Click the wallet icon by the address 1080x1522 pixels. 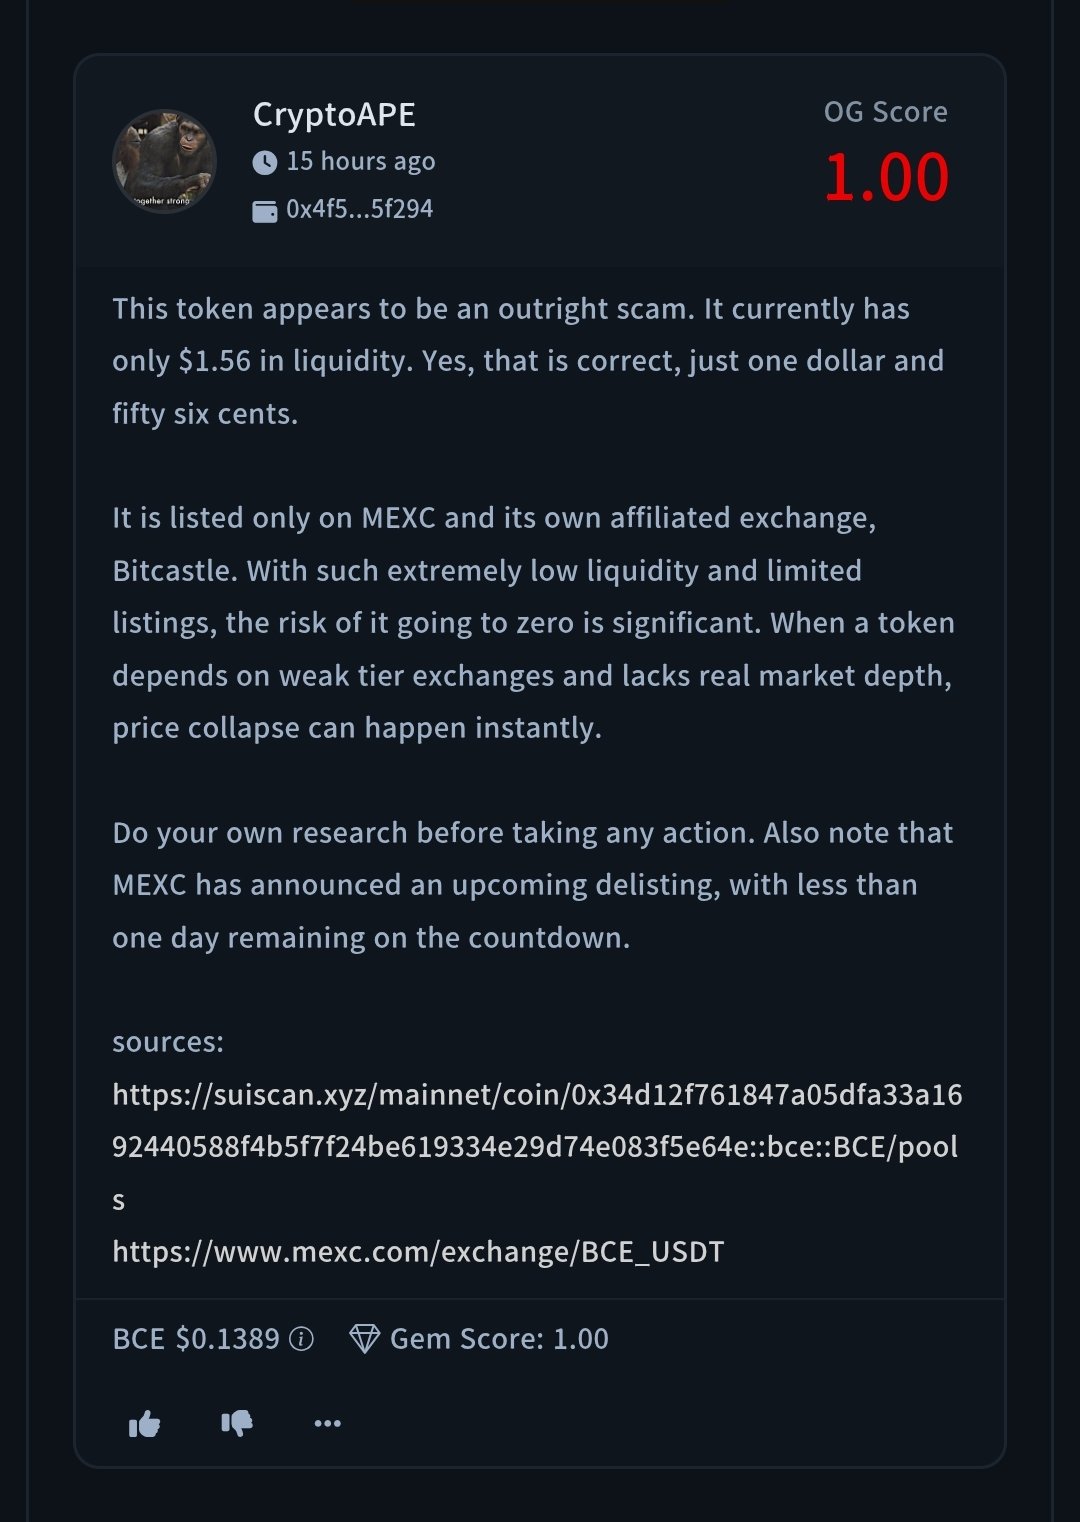pyautogui.click(x=264, y=210)
